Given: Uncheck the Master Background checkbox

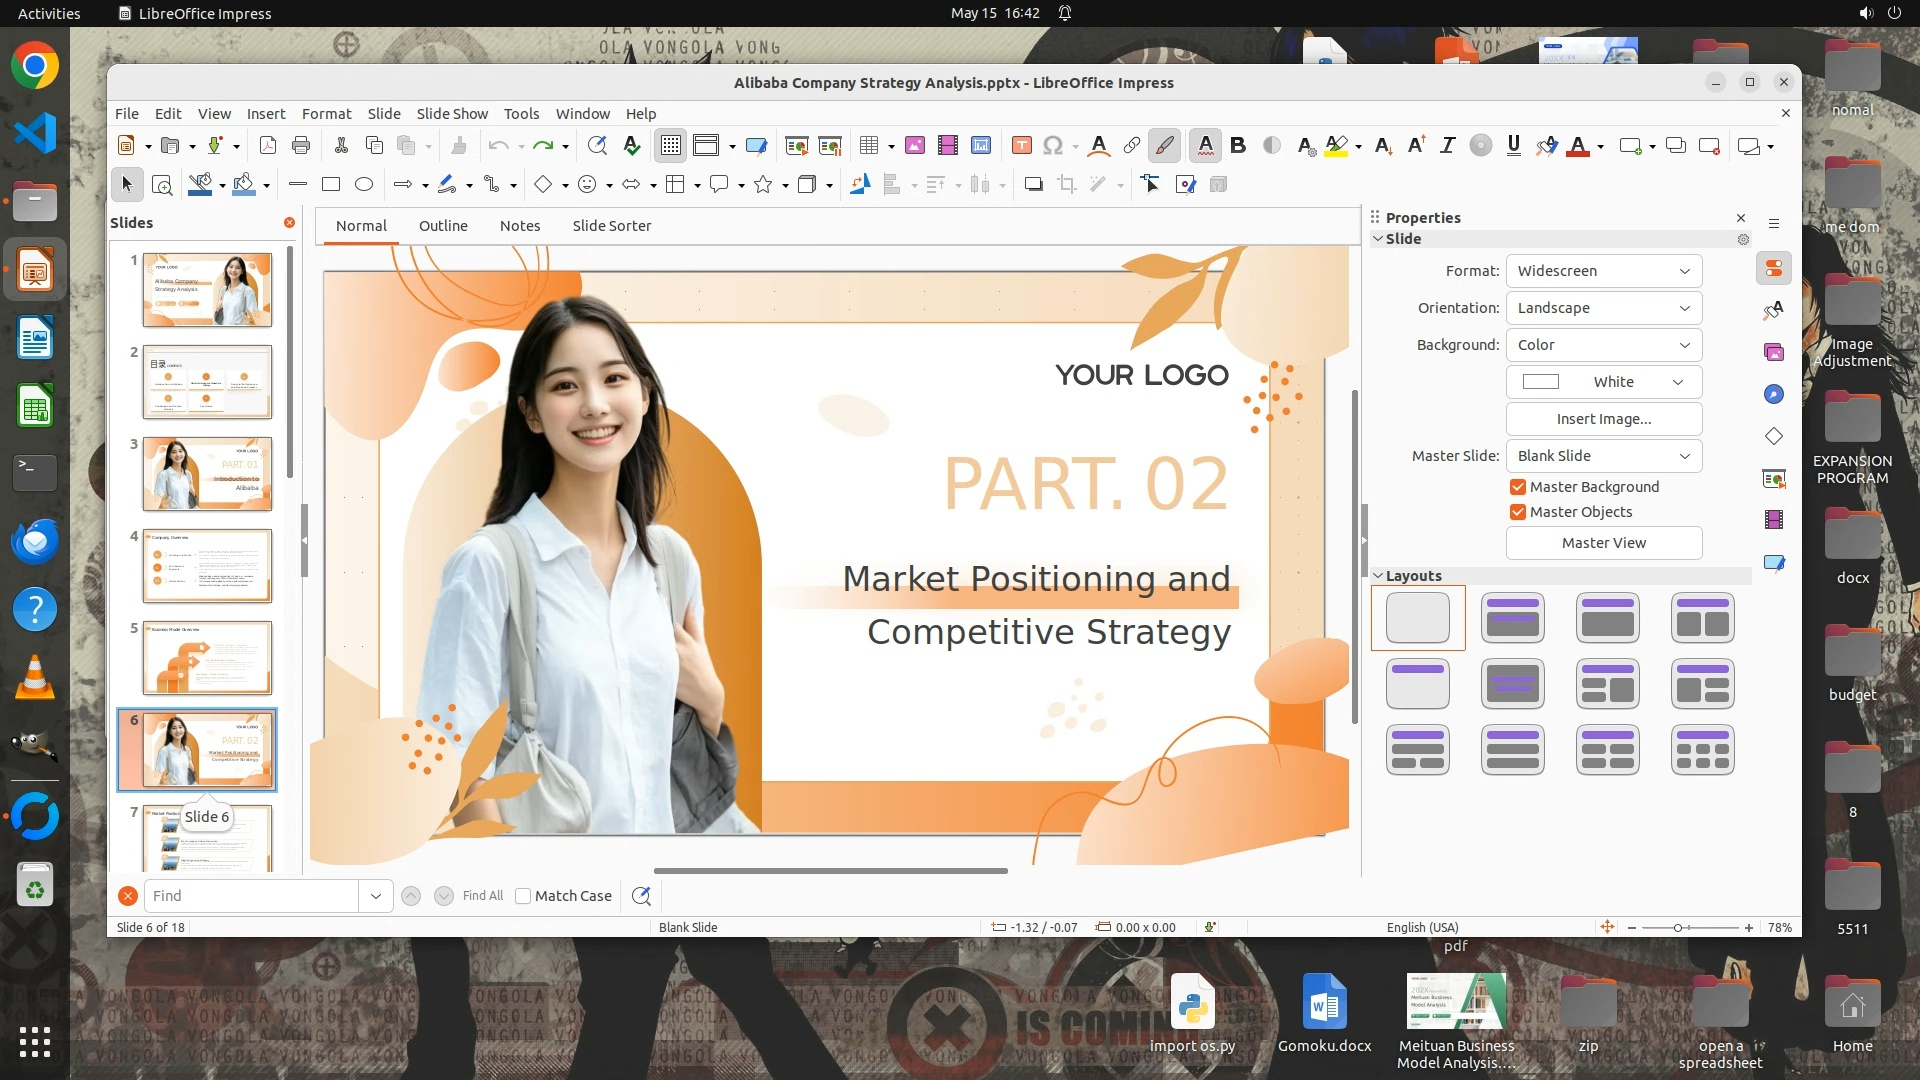Looking at the screenshot, I should click(x=1518, y=487).
